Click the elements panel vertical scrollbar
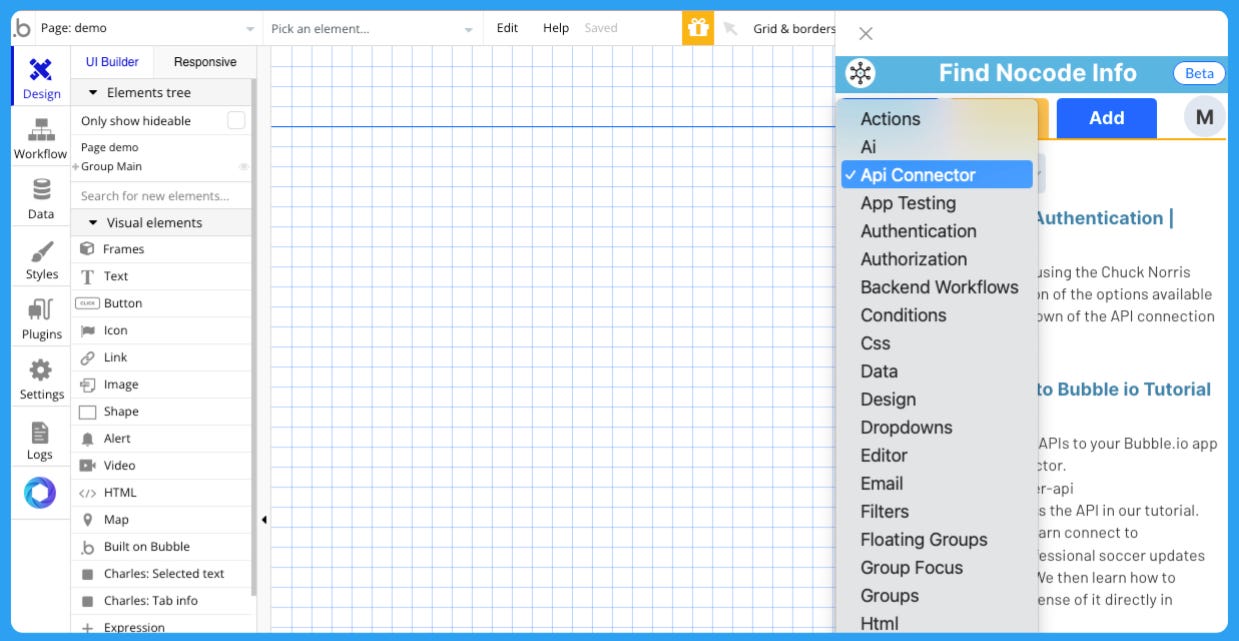The image size is (1239, 641). coord(254,340)
